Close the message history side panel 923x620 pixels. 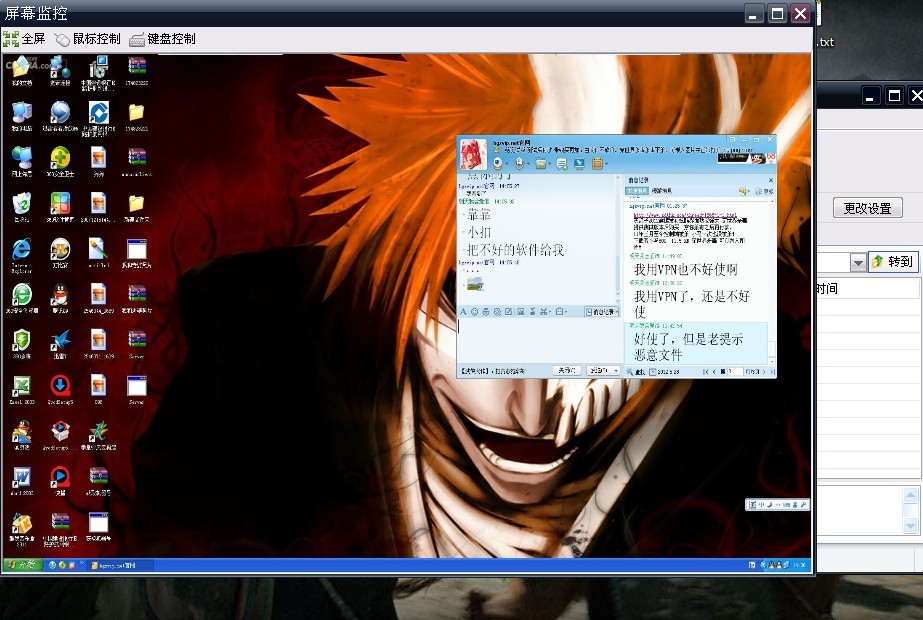[771, 180]
